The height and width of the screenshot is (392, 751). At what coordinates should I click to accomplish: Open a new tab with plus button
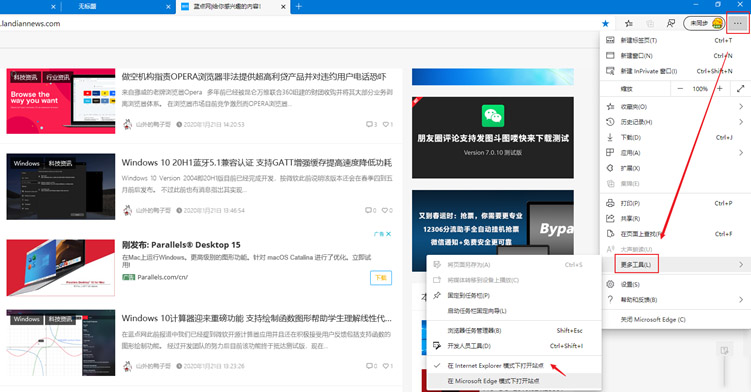(298, 6)
